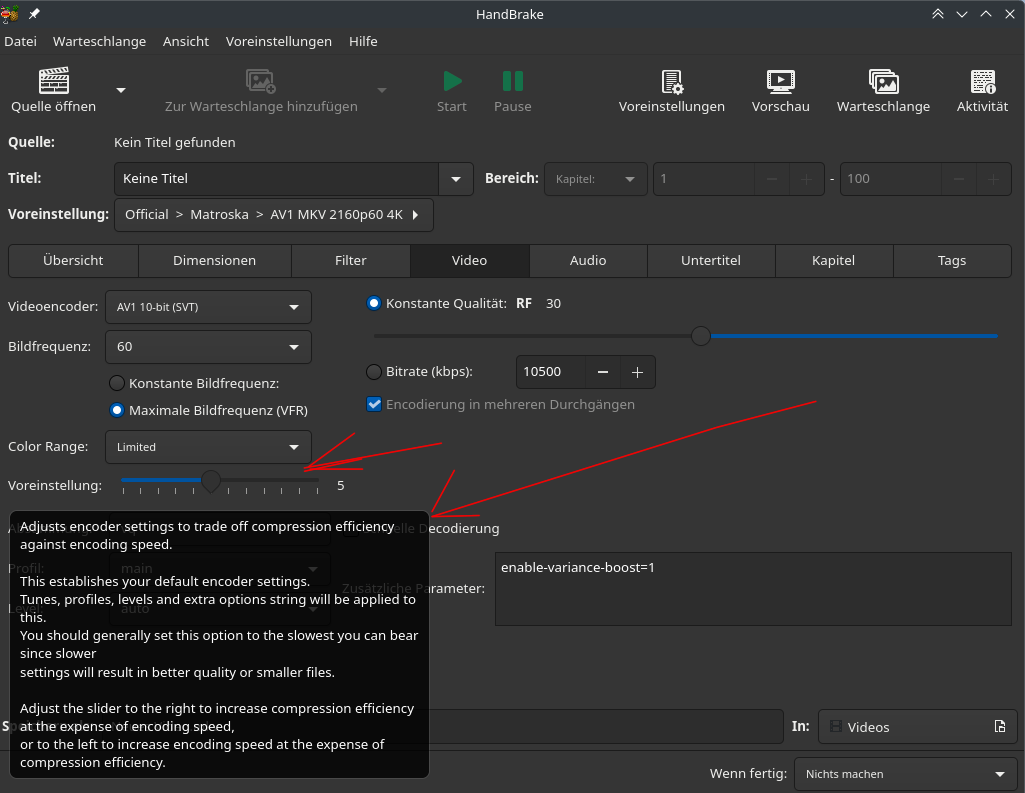This screenshot has height=793, width=1025.
Task: Open the Bildfrequenz dropdown showing 60
Action: 208,346
